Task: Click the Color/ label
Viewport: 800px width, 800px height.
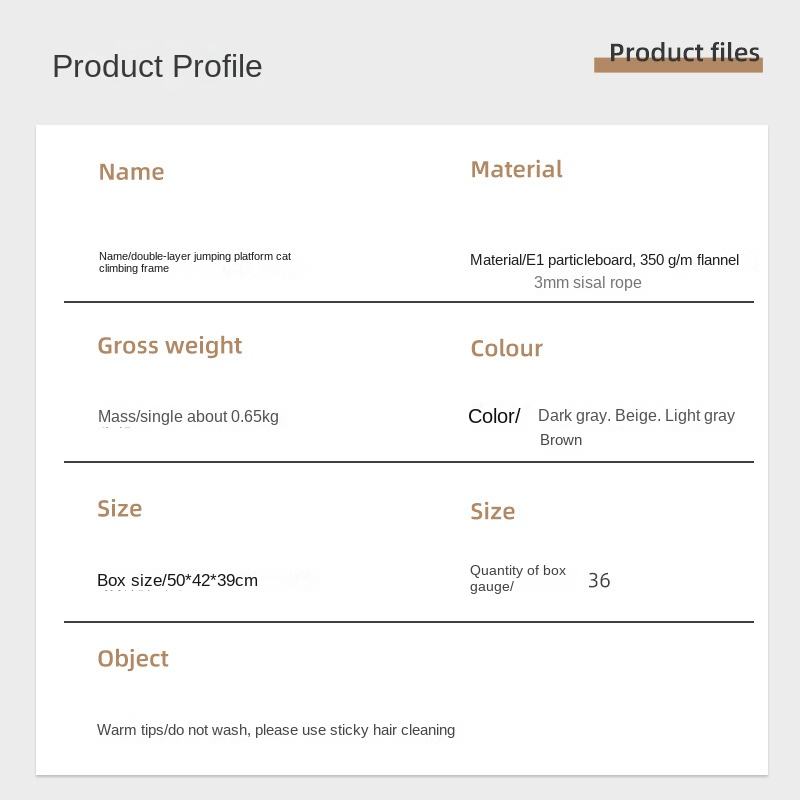Action: tap(494, 416)
